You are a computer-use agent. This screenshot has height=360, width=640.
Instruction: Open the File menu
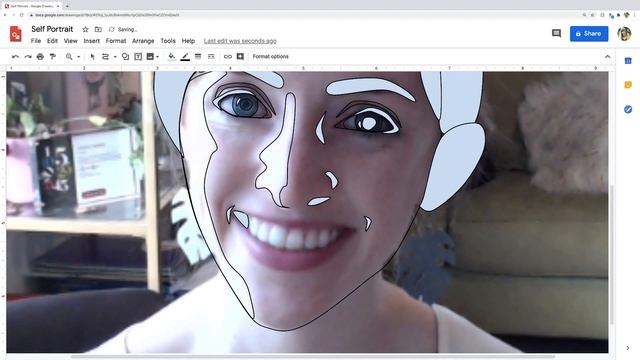click(x=36, y=41)
